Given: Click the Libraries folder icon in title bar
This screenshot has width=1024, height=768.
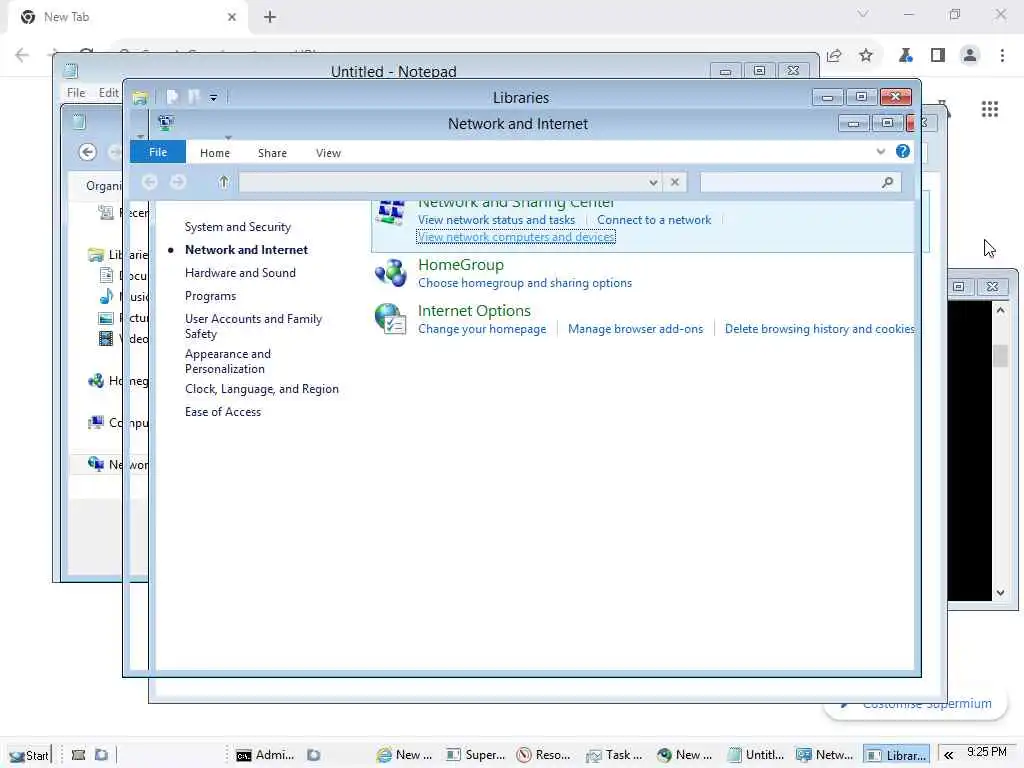Looking at the screenshot, I should (140, 98).
